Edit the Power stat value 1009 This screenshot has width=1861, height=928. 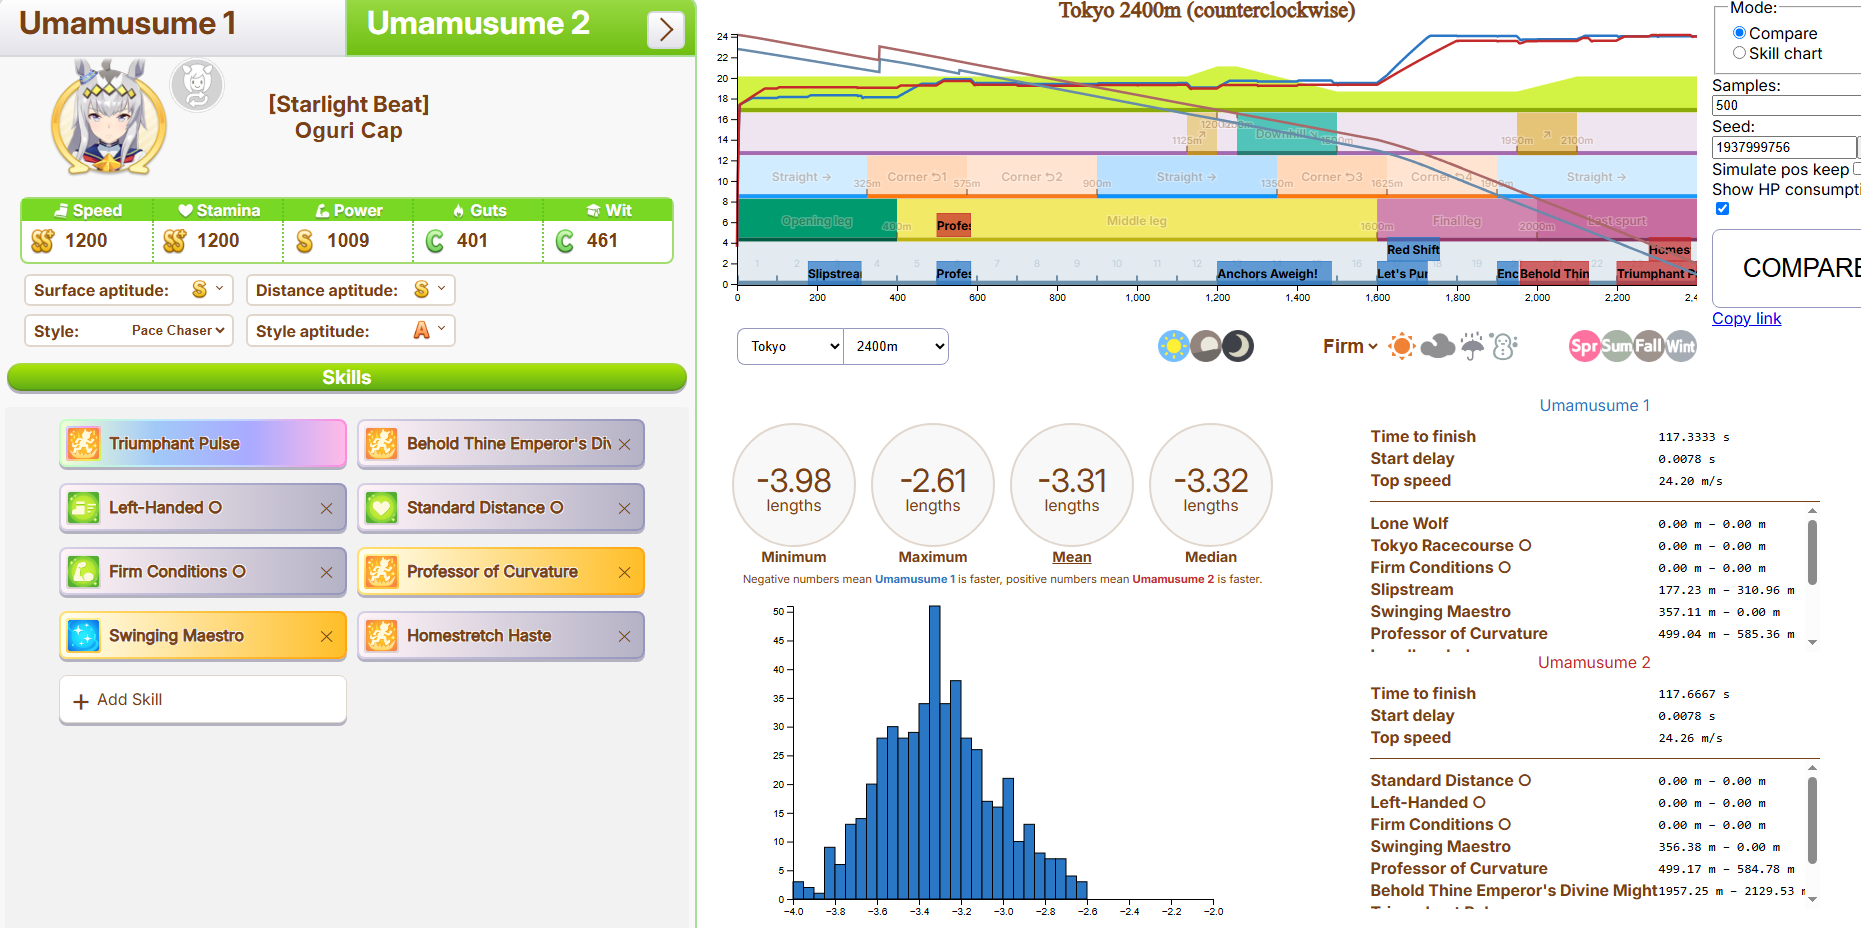[348, 241]
